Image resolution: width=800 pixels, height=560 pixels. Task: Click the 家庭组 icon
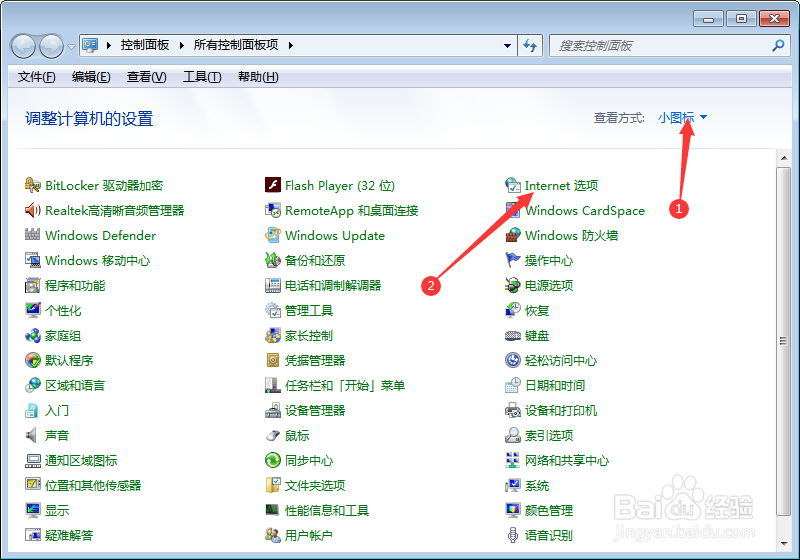click(33, 335)
